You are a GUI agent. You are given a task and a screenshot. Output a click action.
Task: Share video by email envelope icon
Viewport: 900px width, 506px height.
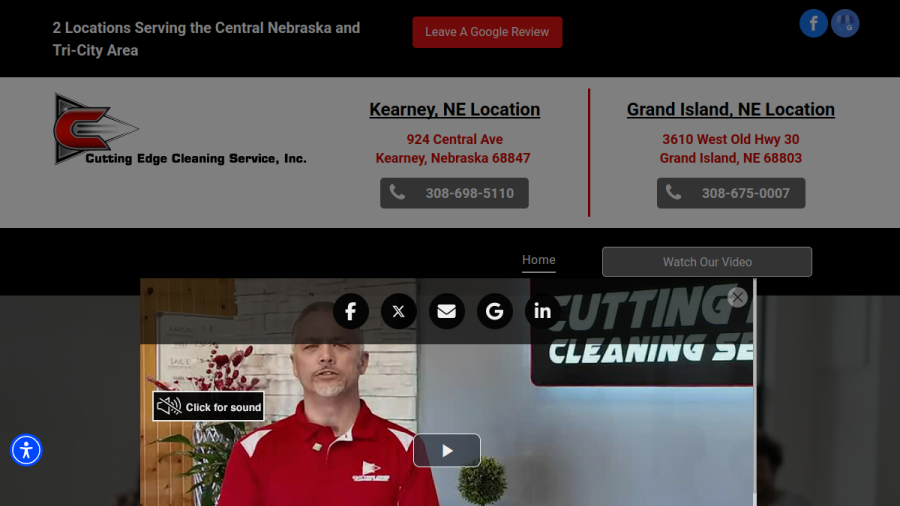pyautogui.click(x=447, y=312)
